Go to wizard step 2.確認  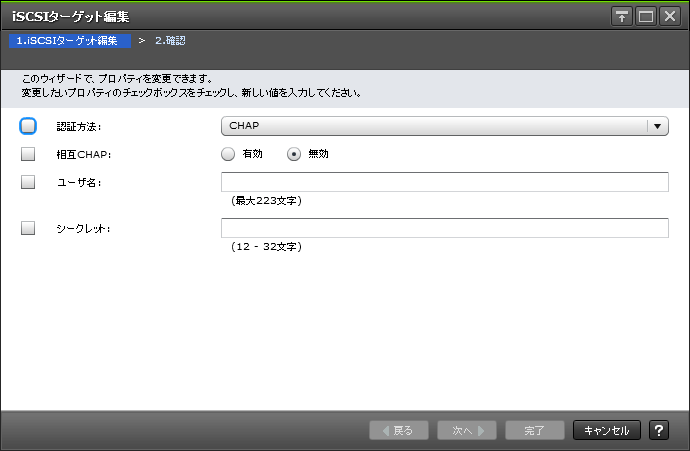click(170, 40)
